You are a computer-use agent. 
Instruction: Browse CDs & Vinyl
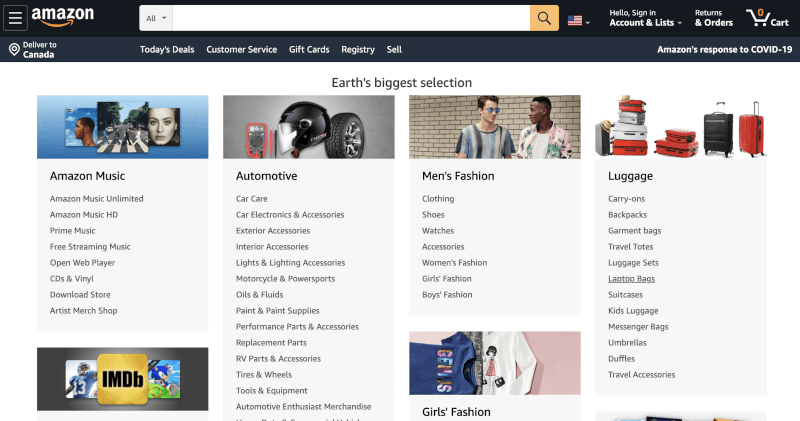tap(71, 279)
